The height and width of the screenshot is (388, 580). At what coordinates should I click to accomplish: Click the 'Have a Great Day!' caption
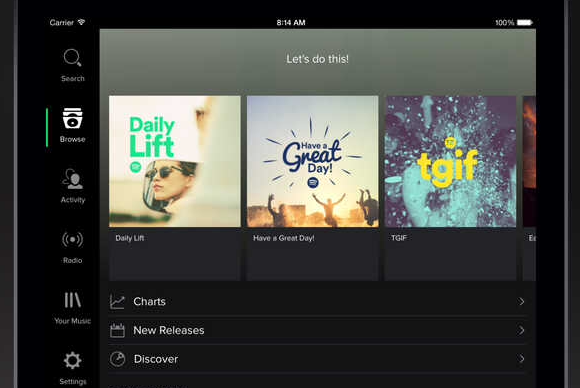click(284, 238)
